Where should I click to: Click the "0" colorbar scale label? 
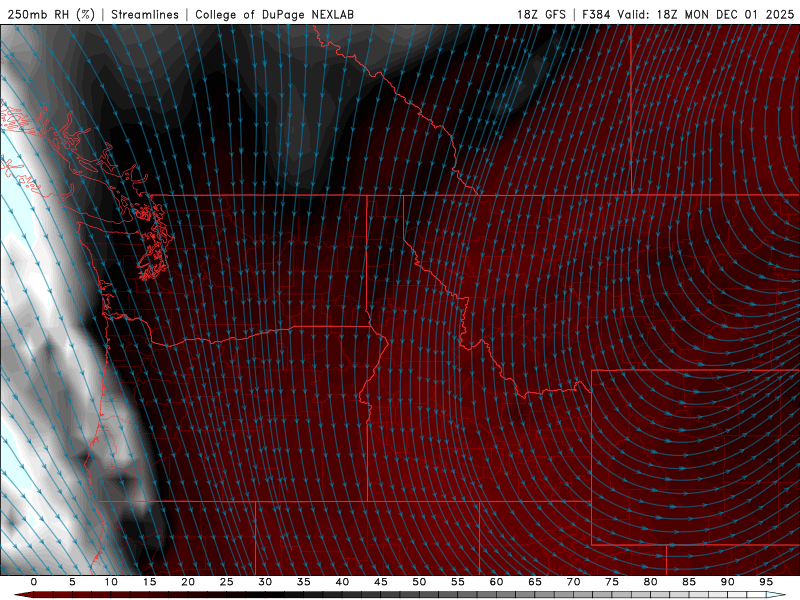point(34,582)
